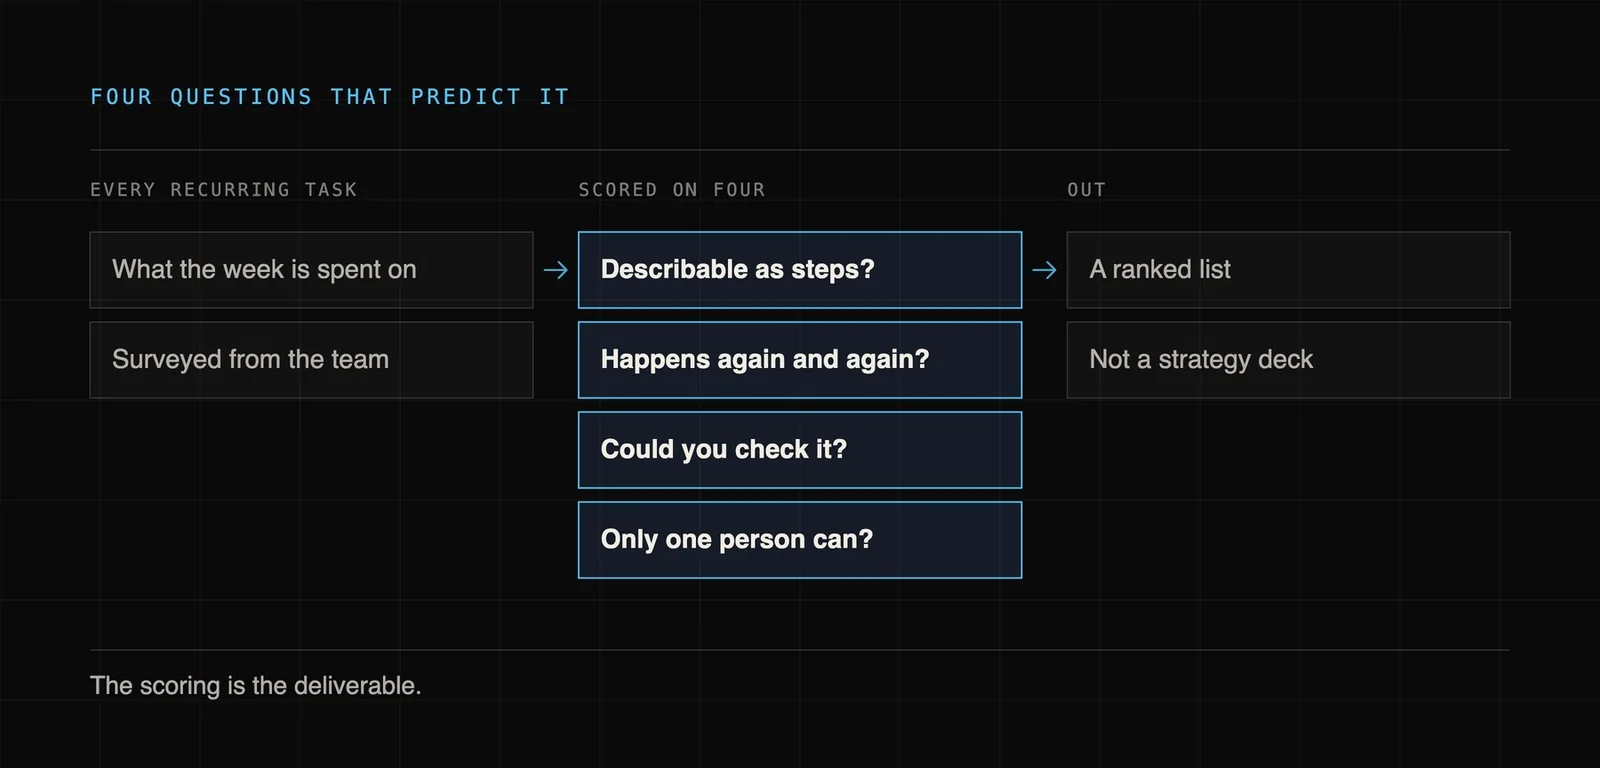Click the "Out" column label
Viewport: 1600px width, 768px height.
[x=1087, y=190]
